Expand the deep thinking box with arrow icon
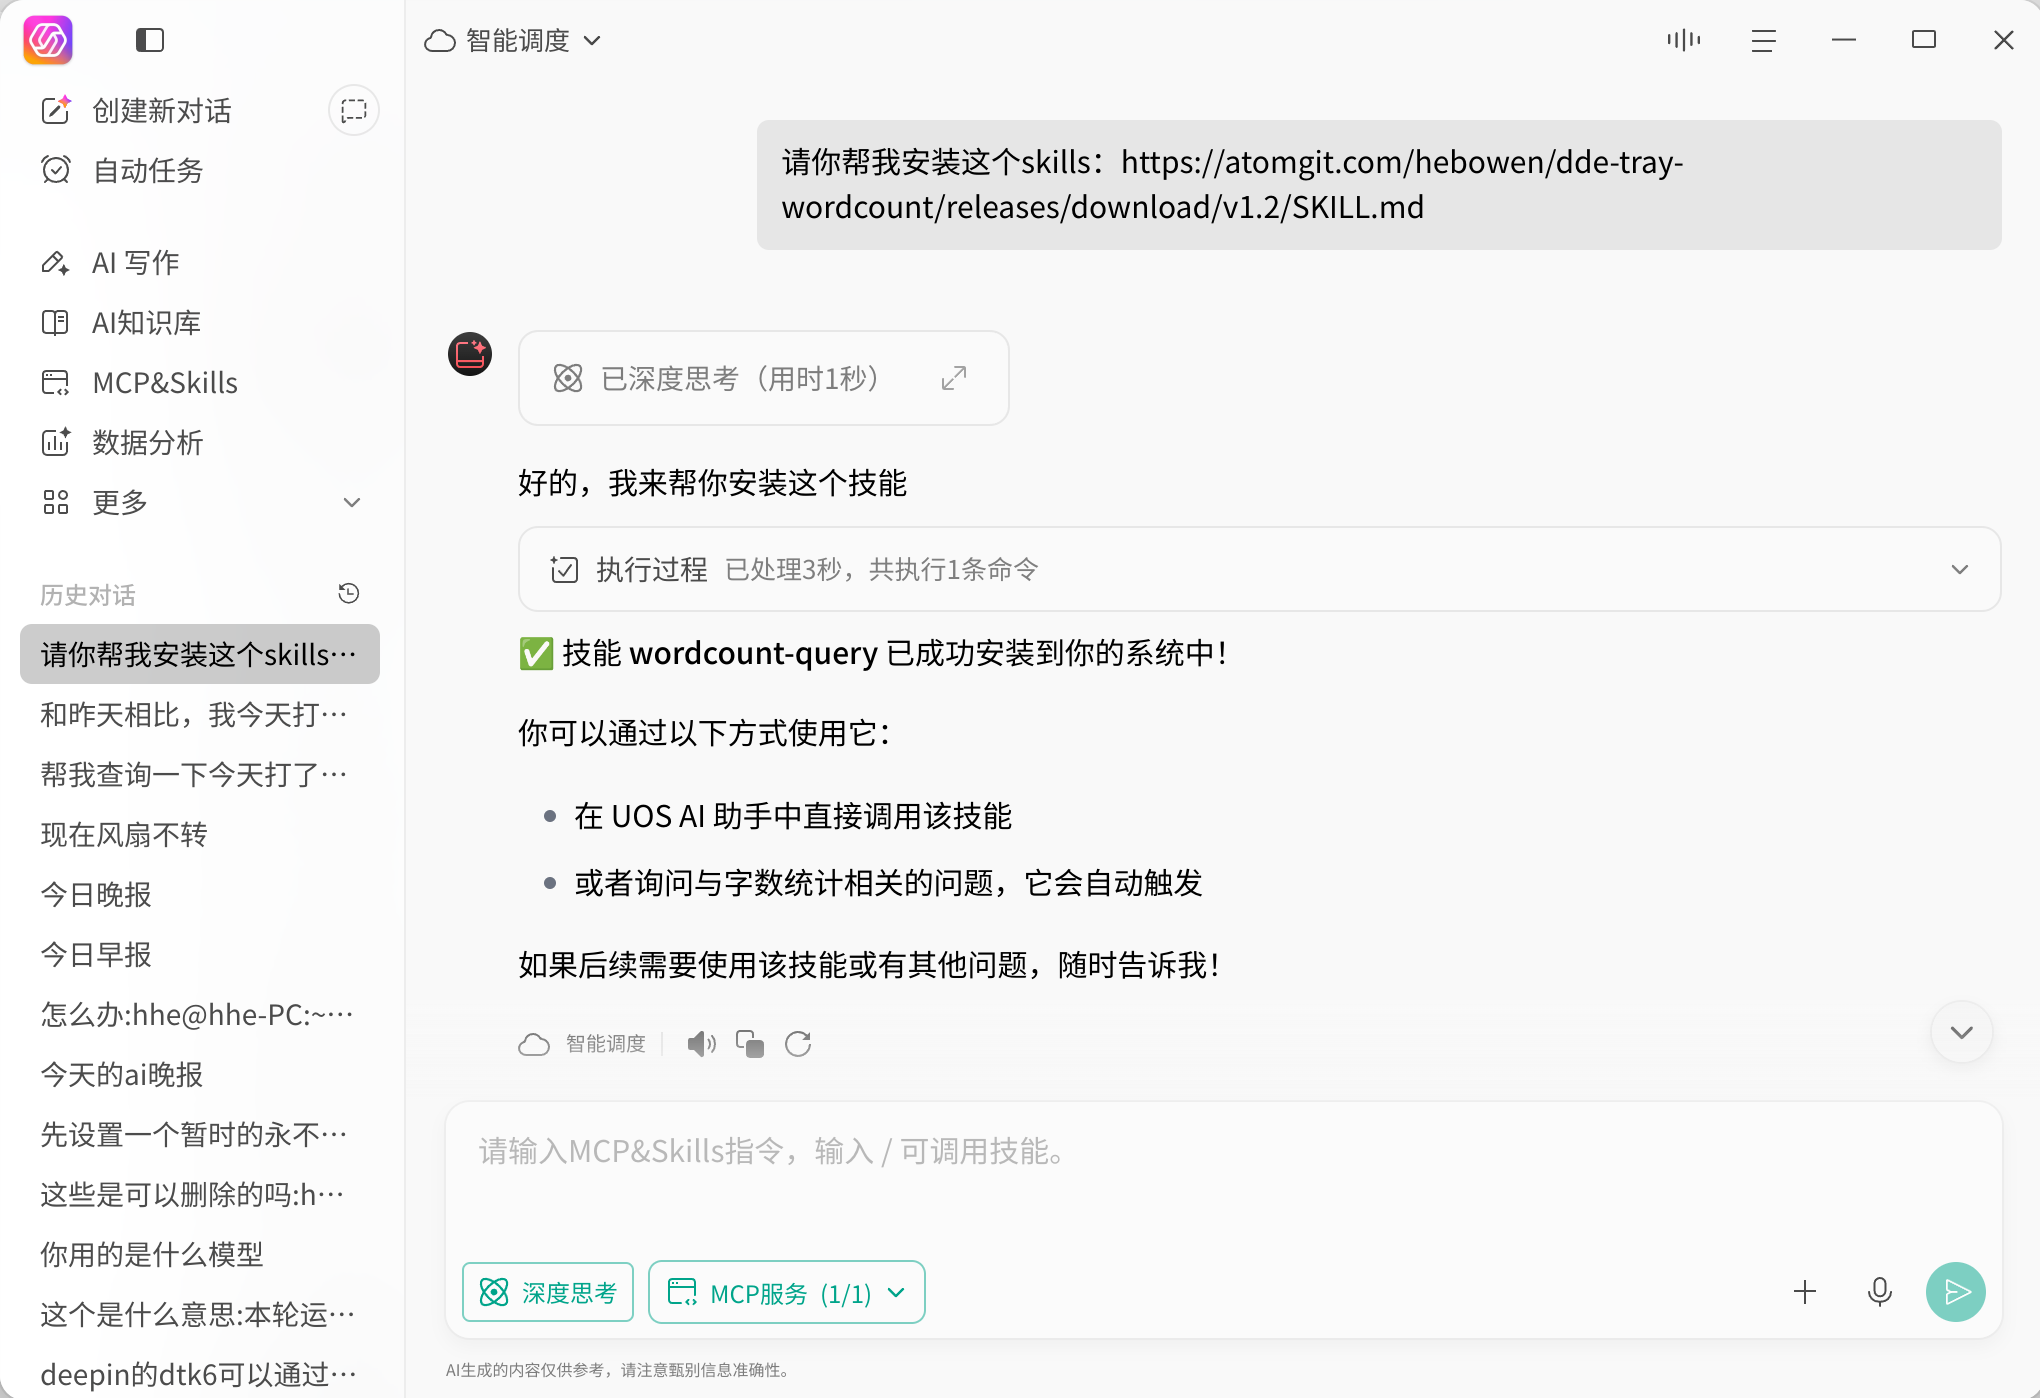This screenshot has height=1398, width=2040. click(x=954, y=378)
